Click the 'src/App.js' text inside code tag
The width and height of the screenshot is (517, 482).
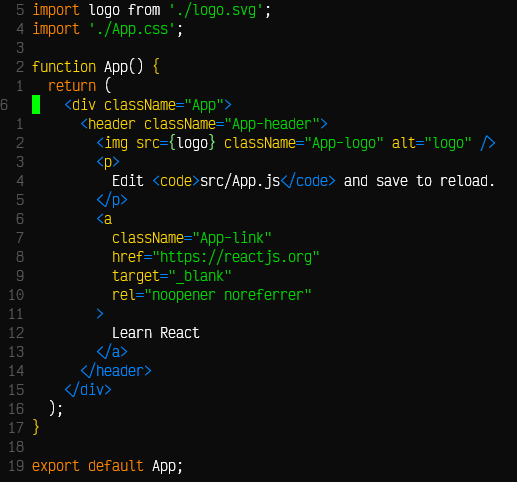click(x=240, y=181)
